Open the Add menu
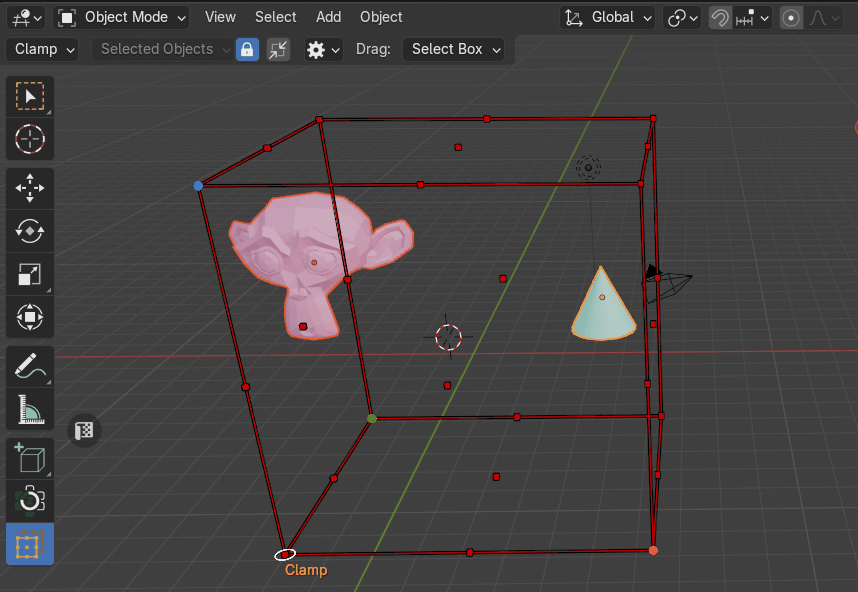858x592 pixels. point(328,18)
